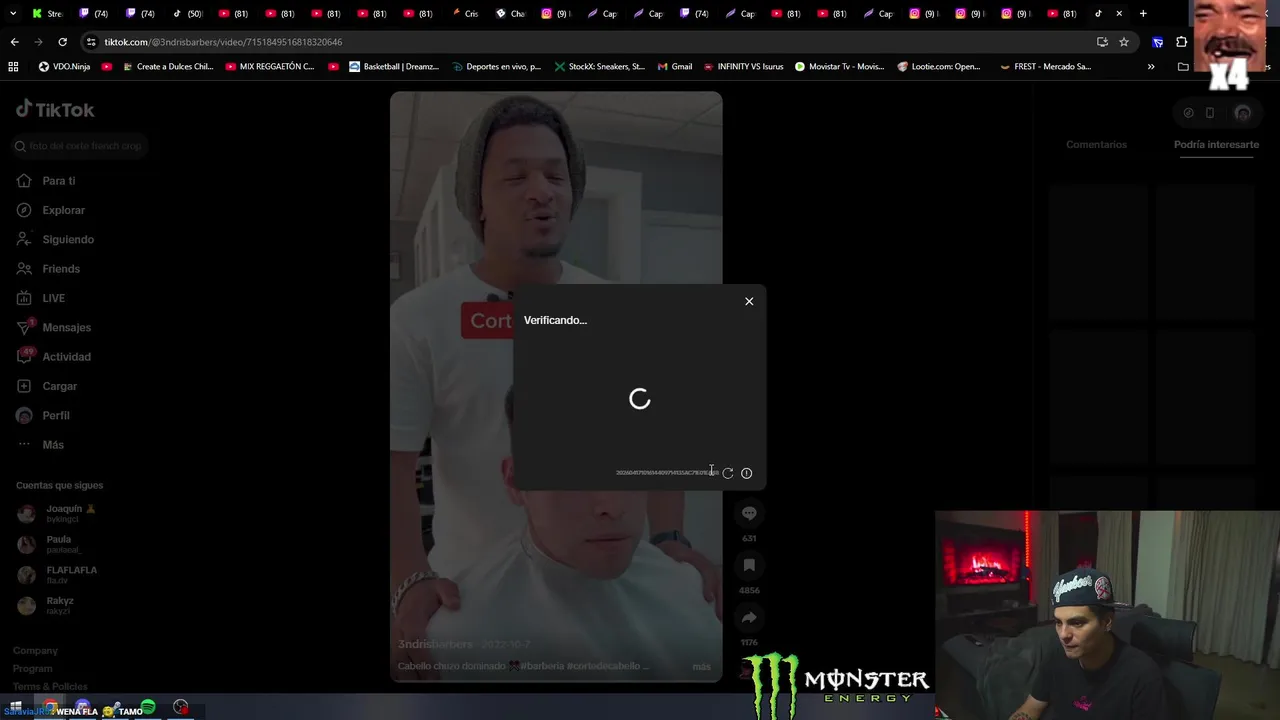Open Actividad notifications
The image size is (1280, 720).
(53, 356)
